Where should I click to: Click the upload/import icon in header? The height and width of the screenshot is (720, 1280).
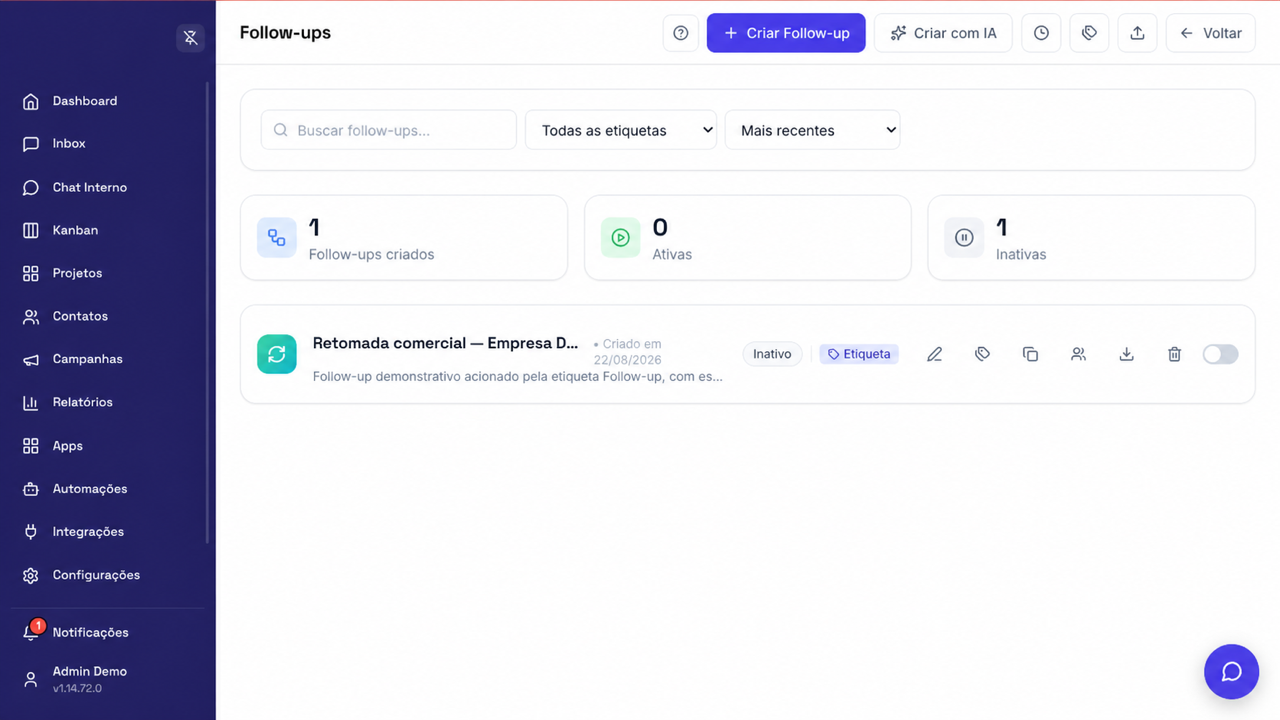[x=1137, y=33]
